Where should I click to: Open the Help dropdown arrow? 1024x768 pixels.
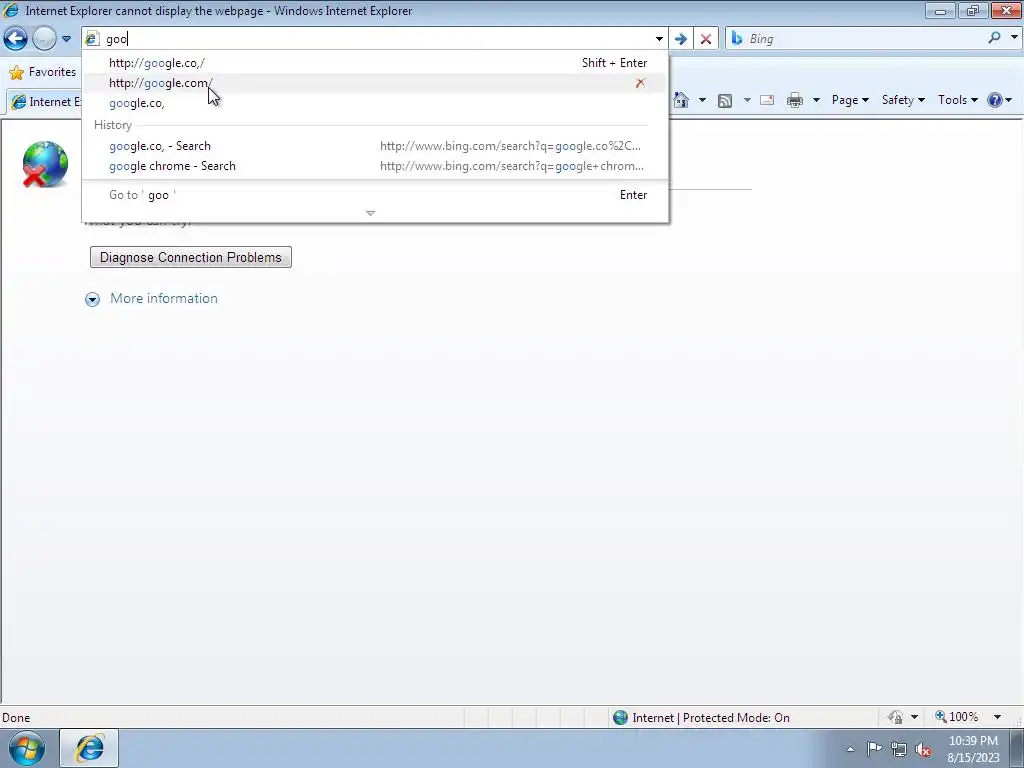pyautogui.click(x=1009, y=100)
